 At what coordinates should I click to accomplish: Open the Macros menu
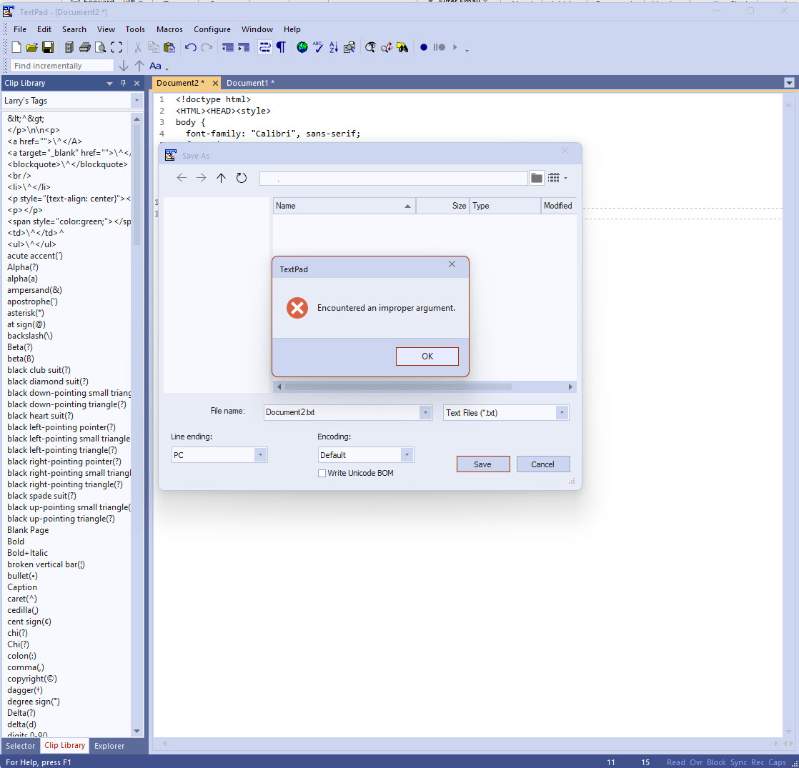point(169,29)
